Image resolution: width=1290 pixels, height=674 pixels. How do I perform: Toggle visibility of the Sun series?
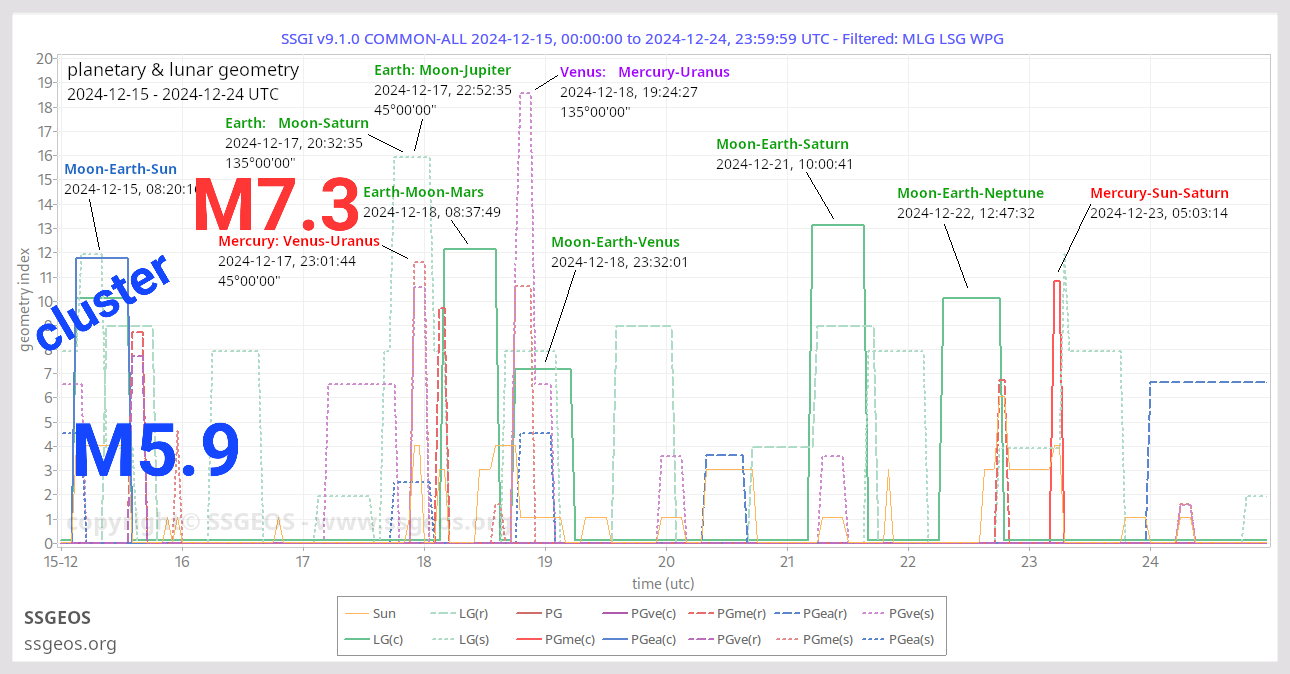coord(387,613)
